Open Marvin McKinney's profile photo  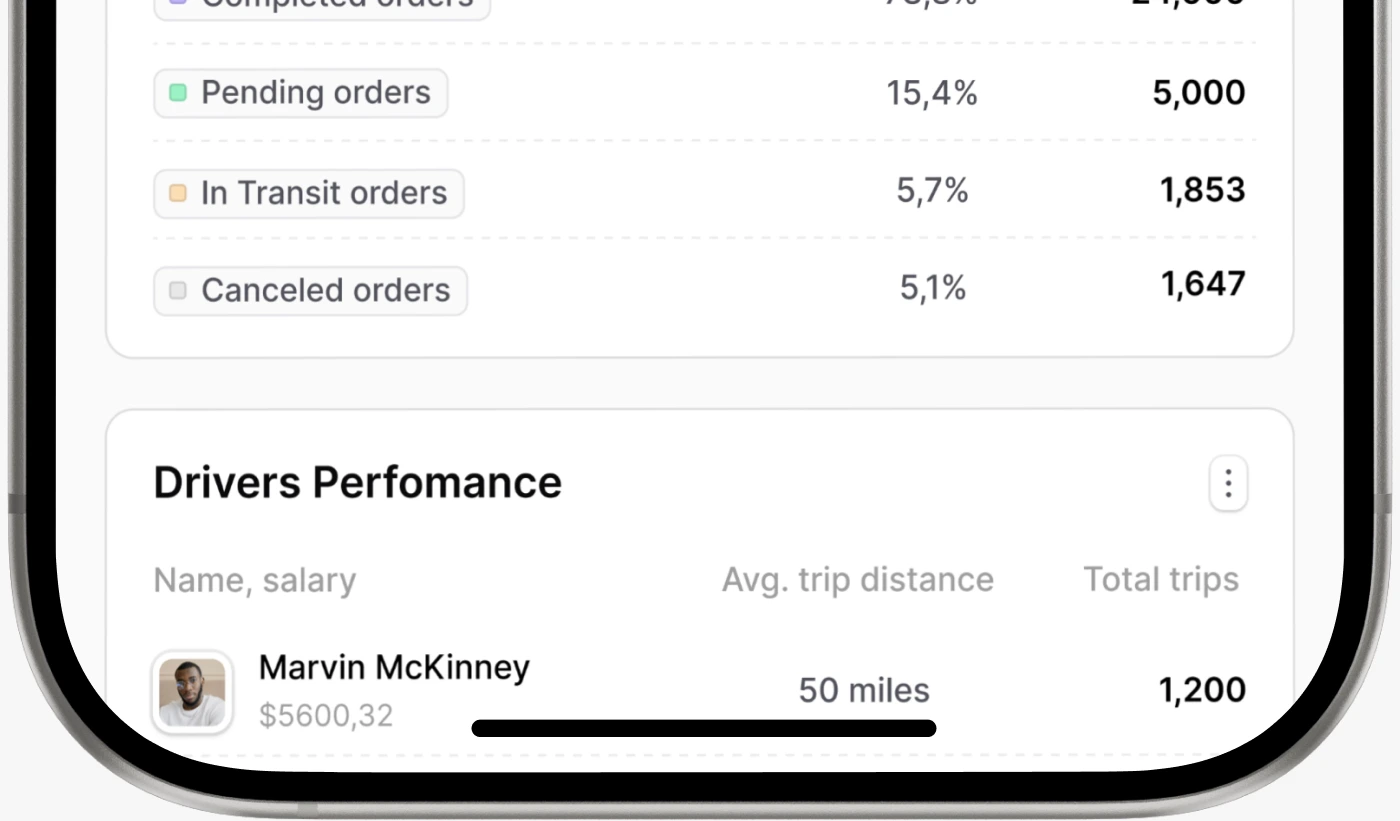pos(192,691)
